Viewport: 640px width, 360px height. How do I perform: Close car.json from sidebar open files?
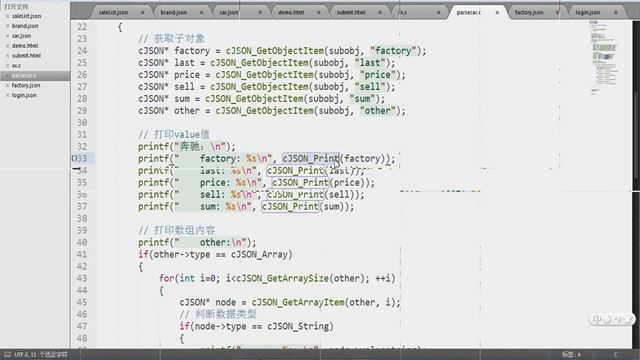tap(7, 36)
